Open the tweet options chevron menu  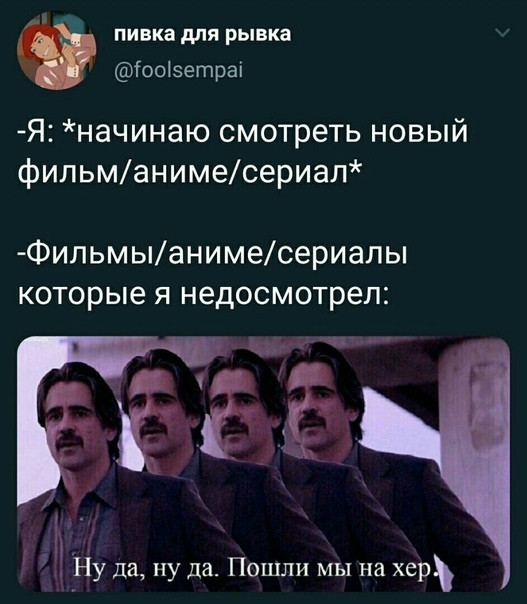point(503,34)
